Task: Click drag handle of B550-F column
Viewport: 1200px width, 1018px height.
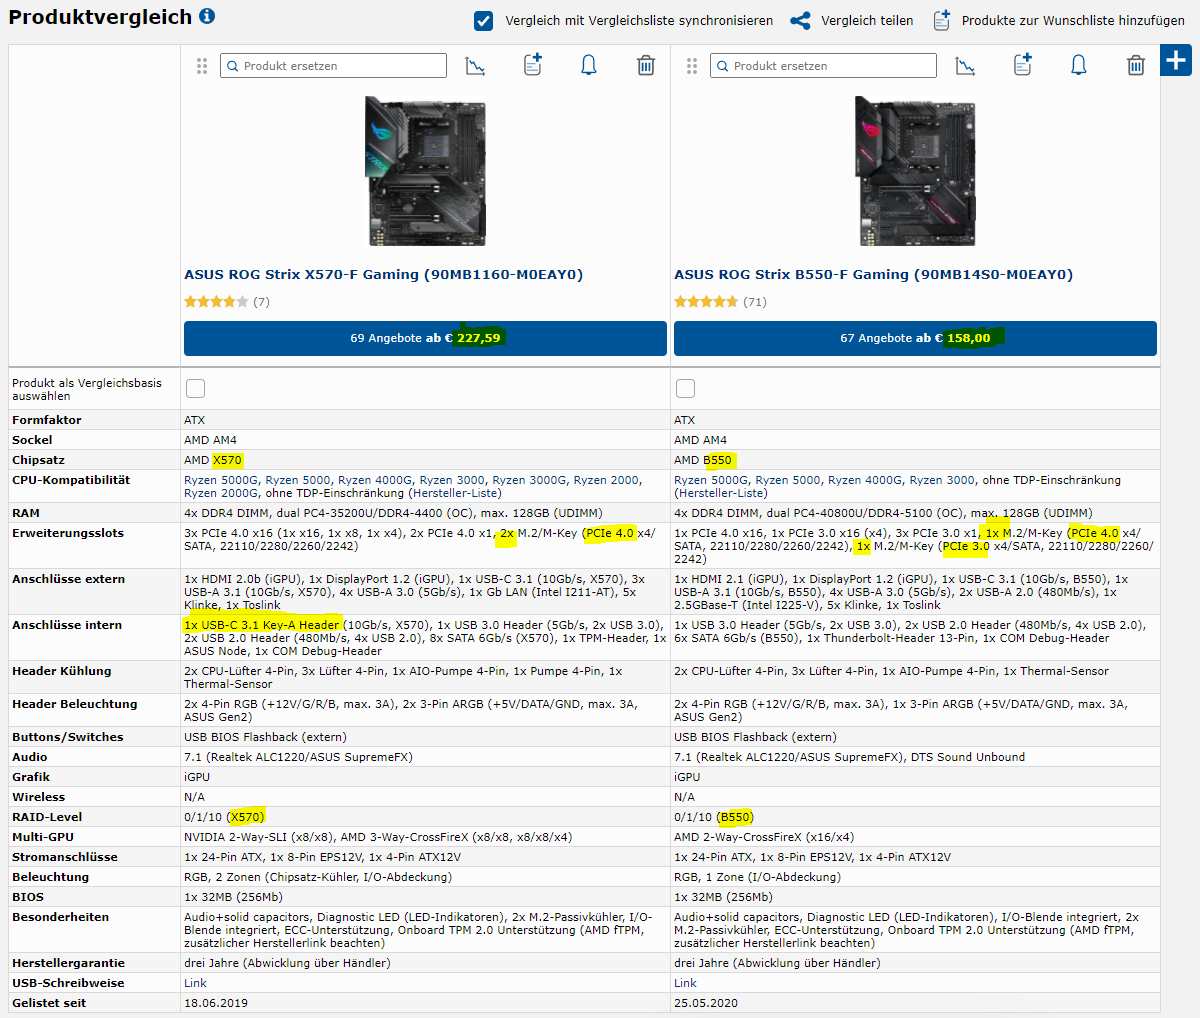Action: (692, 66)
